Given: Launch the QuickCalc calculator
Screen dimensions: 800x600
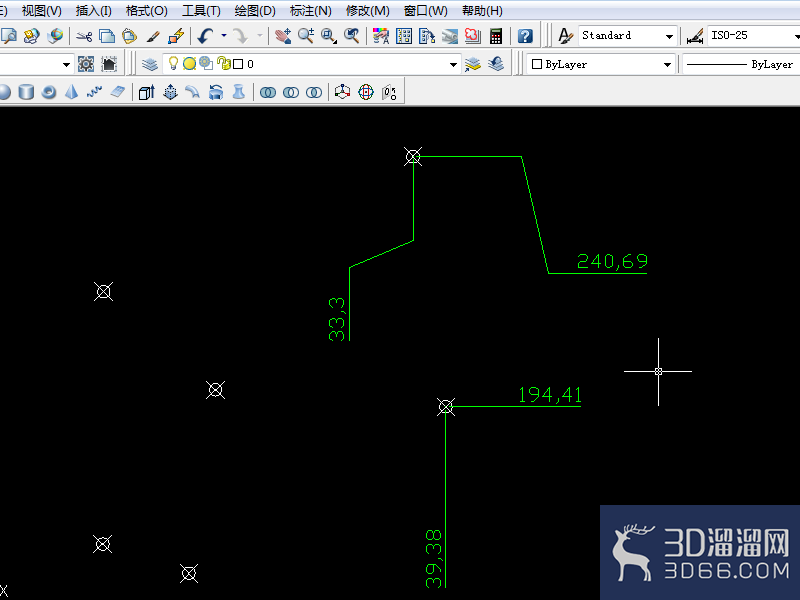Looking at the screenshot, I should click(496, 36).
